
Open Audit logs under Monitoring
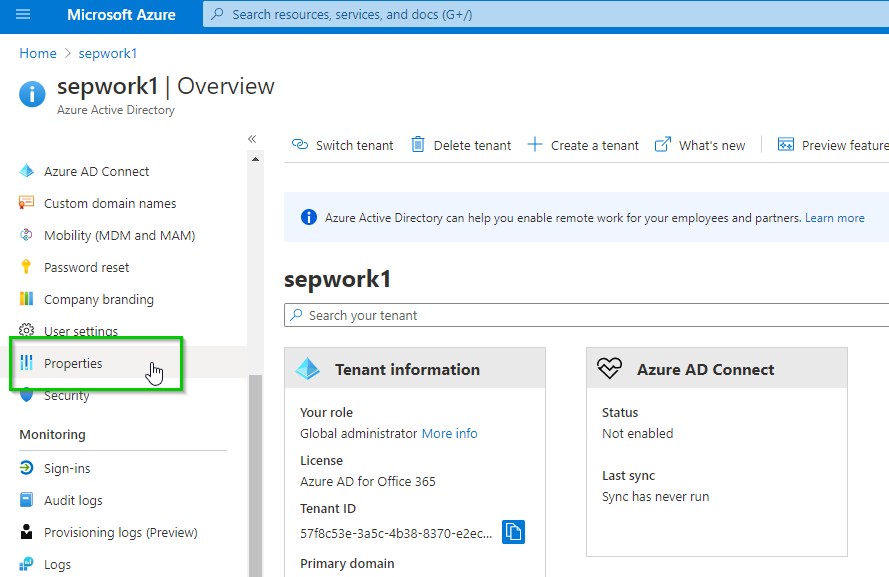pyautogui.click(x=73, y=500)
